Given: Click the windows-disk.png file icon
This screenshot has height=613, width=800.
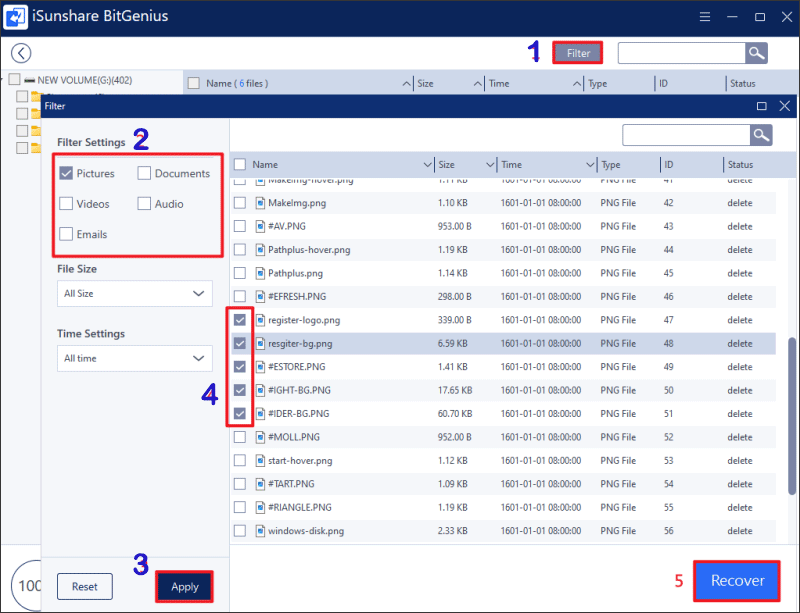Looking at the screenshot, I should point(259,530).
